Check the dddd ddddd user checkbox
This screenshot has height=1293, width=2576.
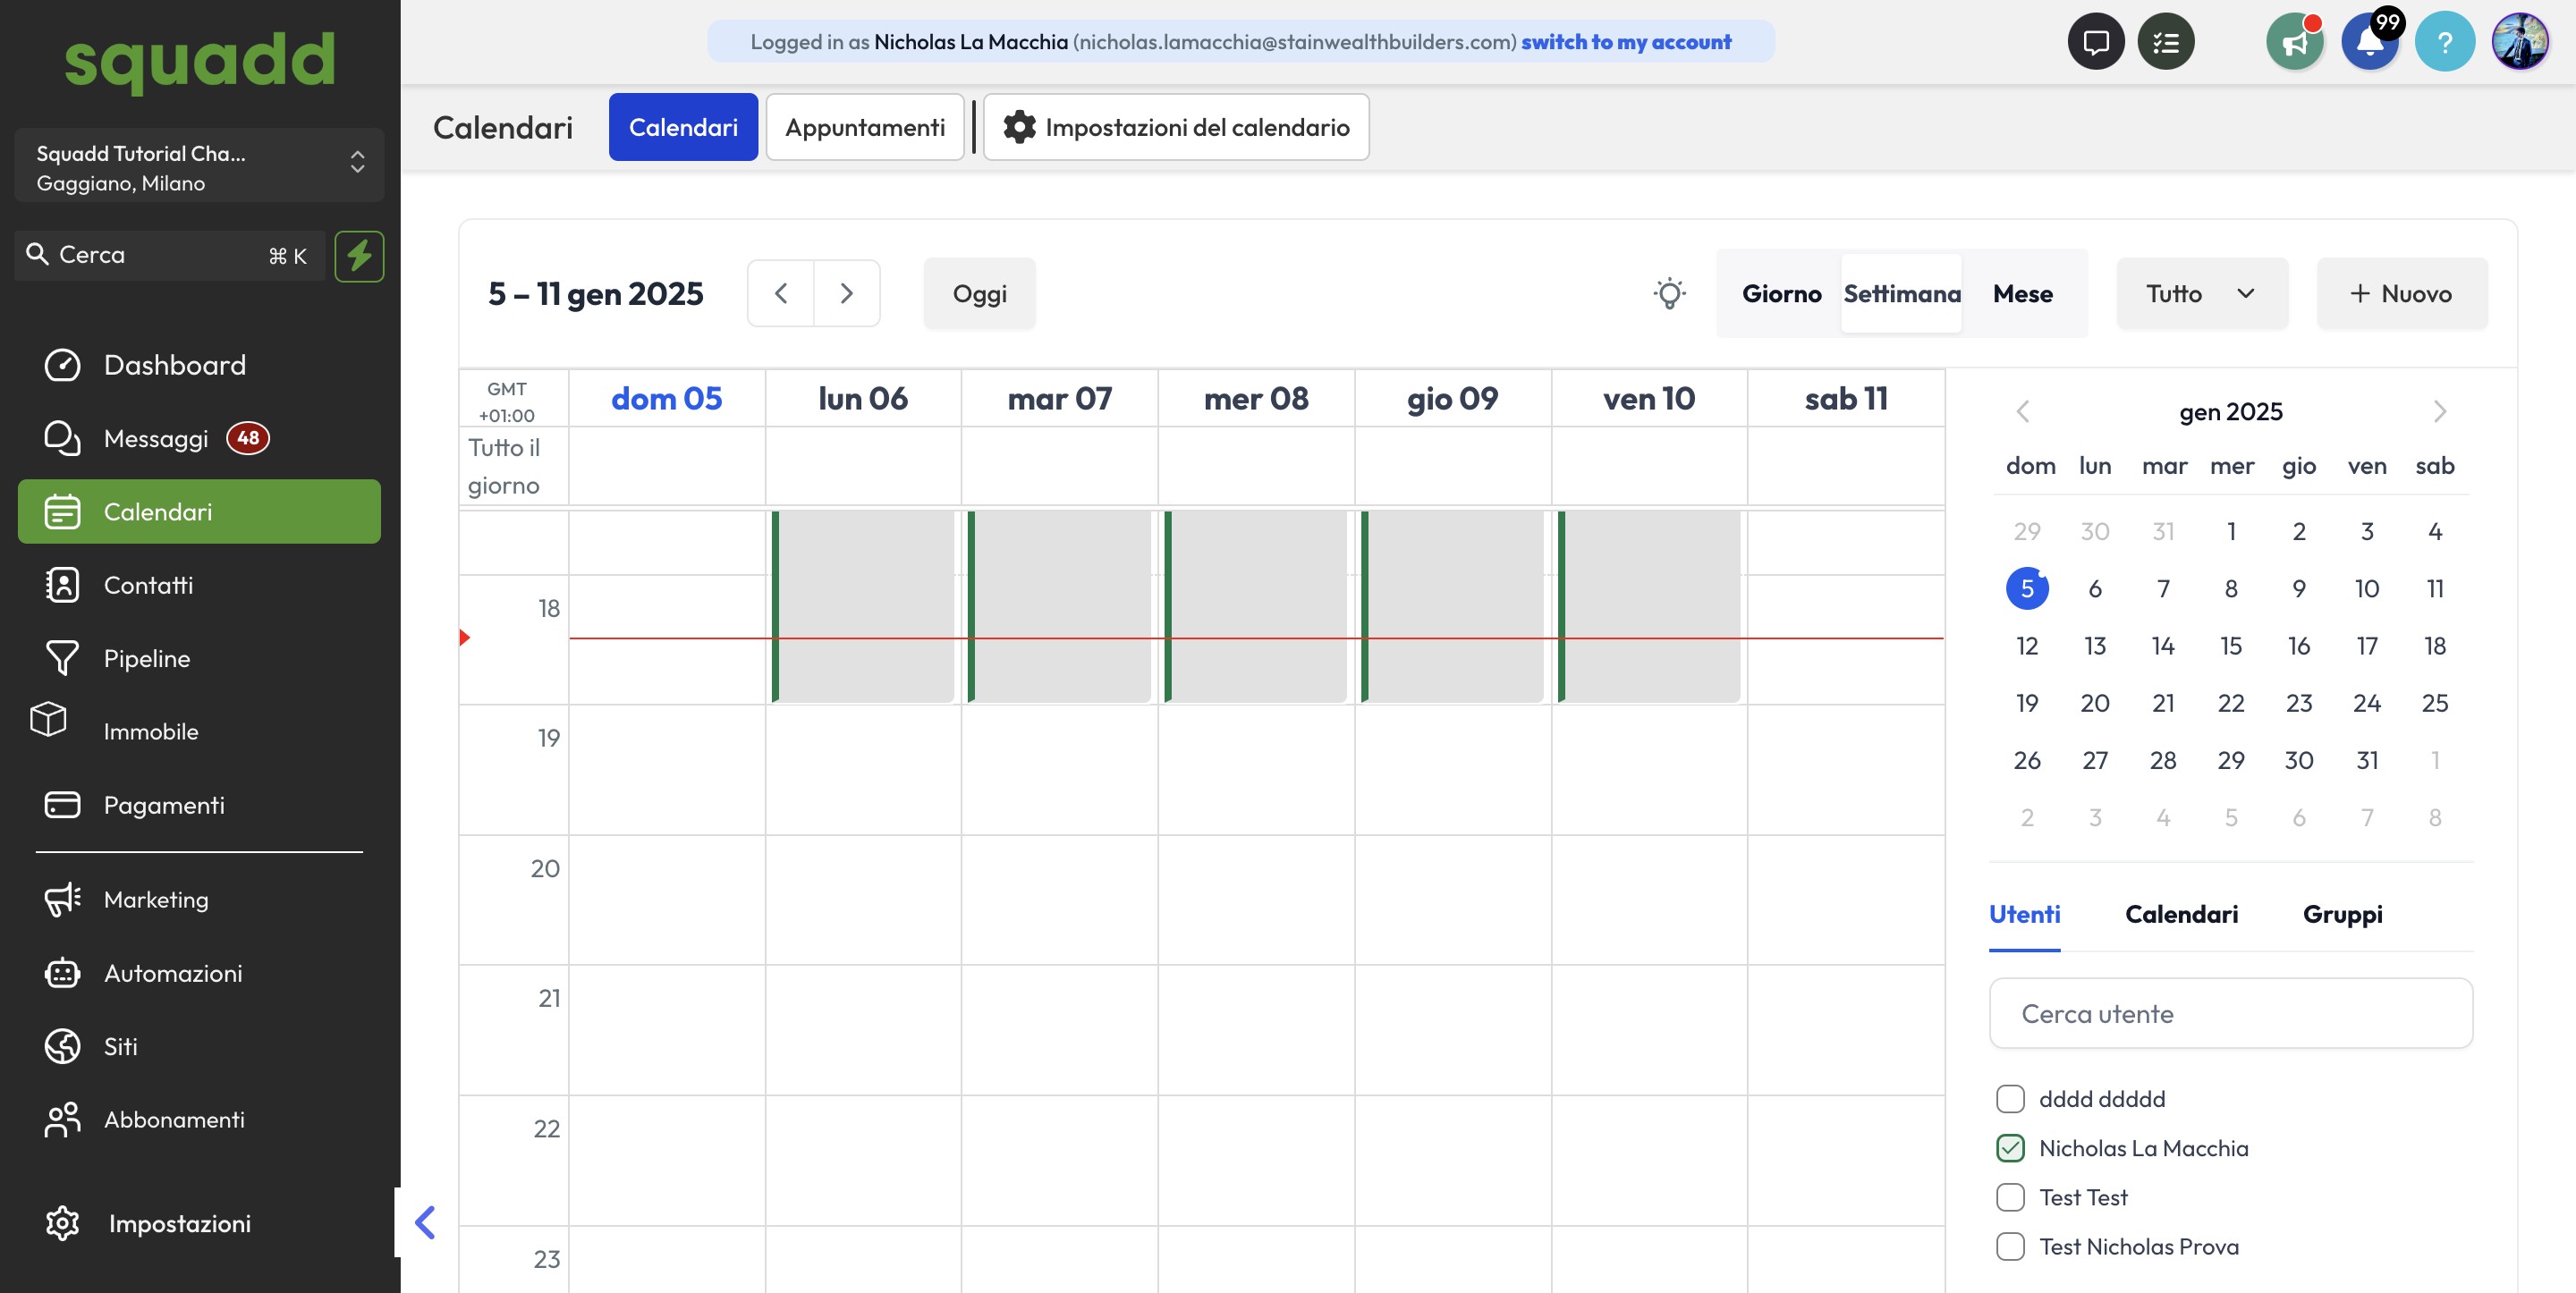(x=2010, y=1099)
